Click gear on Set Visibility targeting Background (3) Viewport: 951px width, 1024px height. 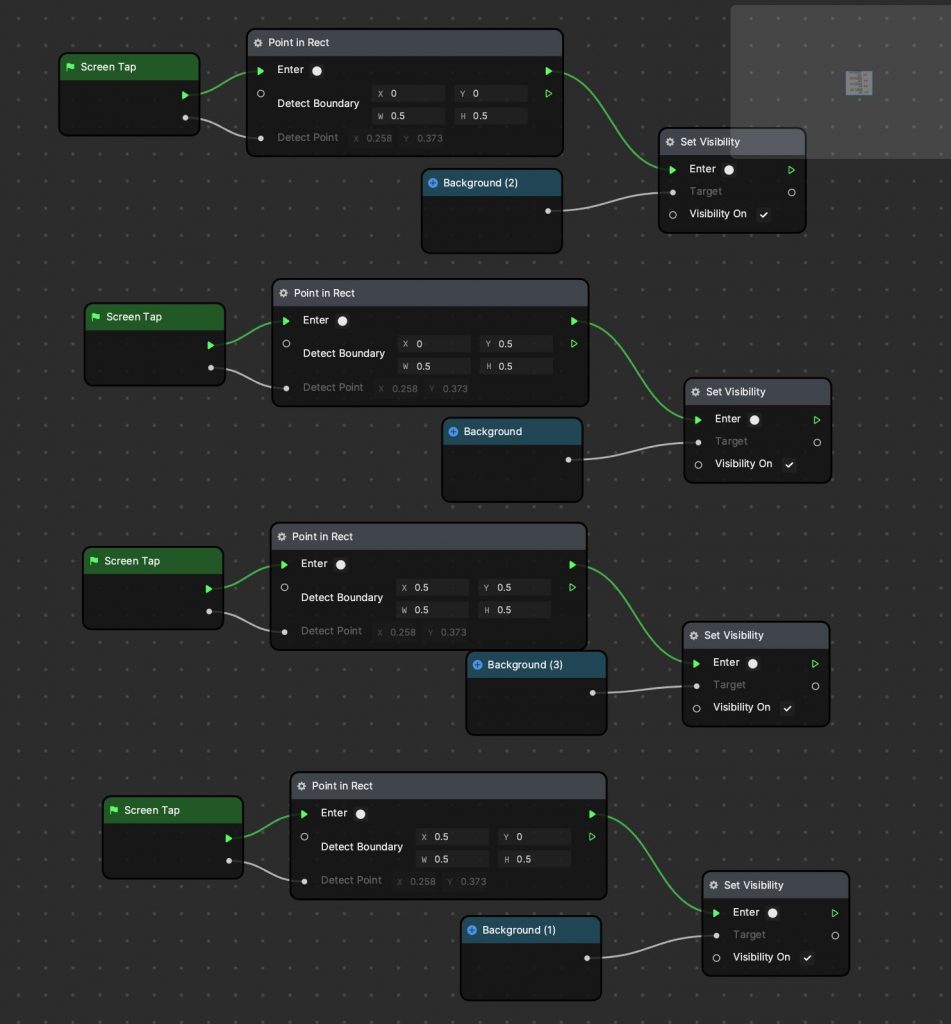[x=694, y=635]
